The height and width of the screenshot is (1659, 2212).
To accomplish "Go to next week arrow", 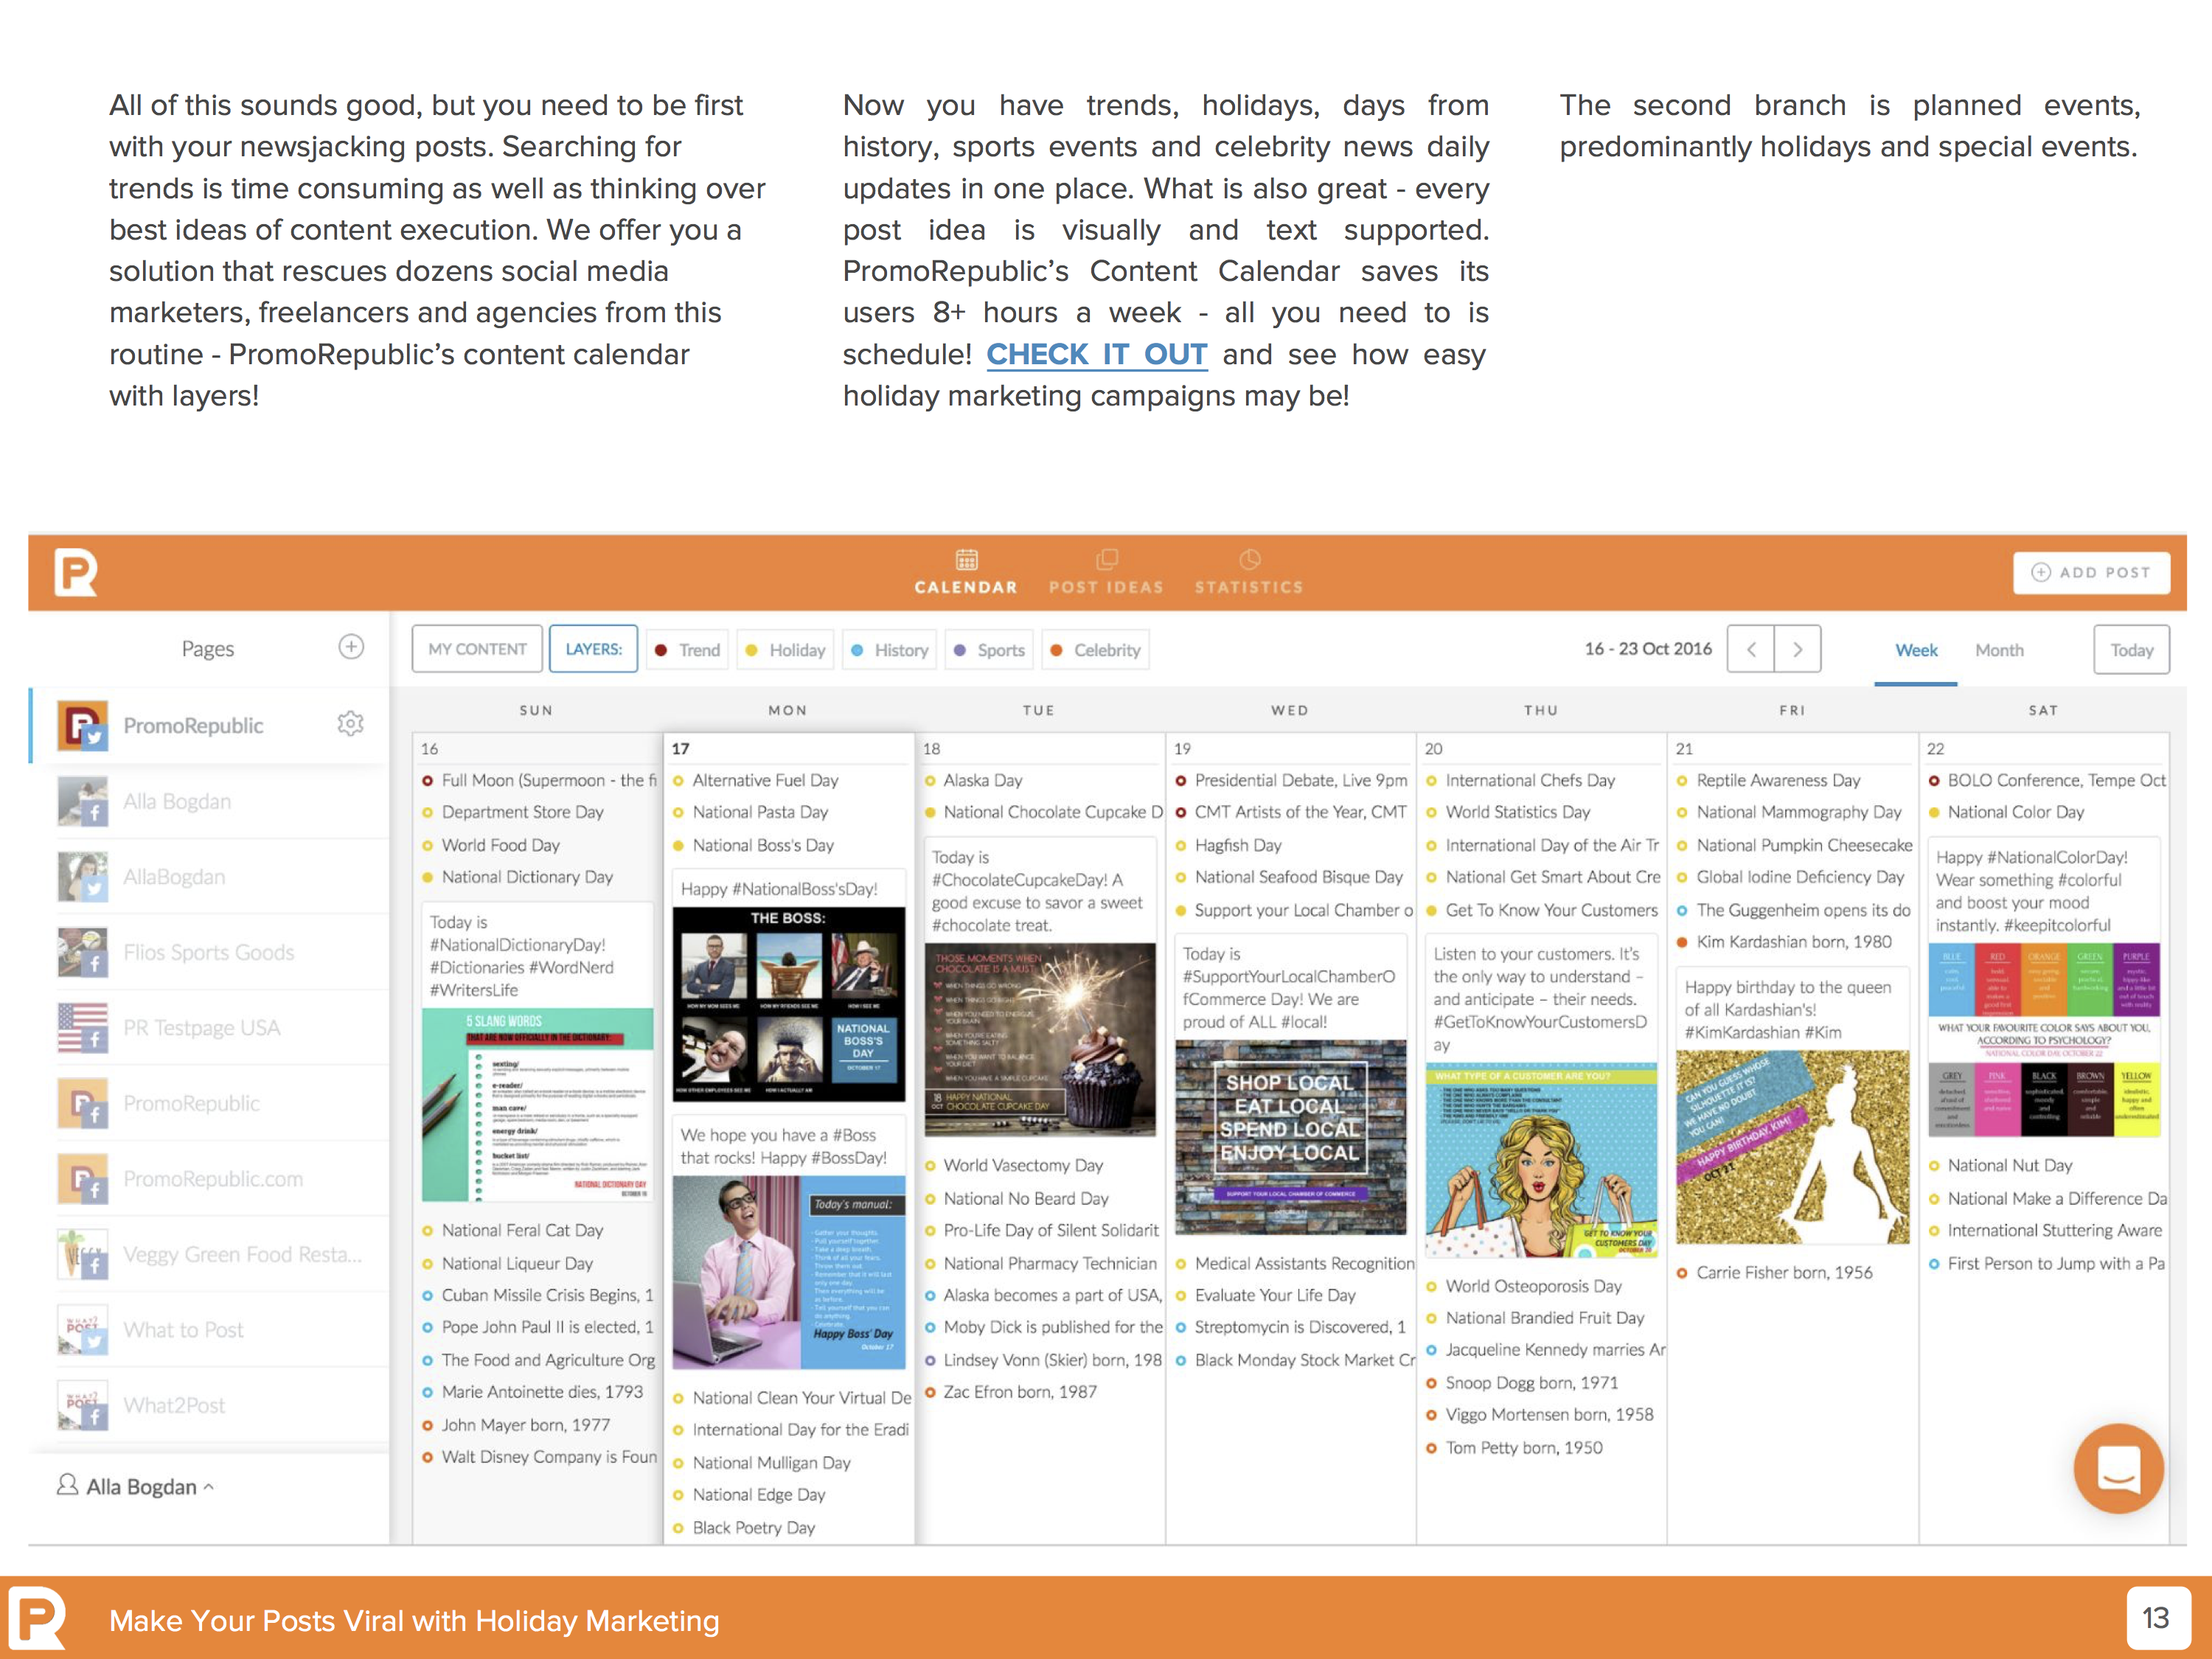I will coord(1797,650).
